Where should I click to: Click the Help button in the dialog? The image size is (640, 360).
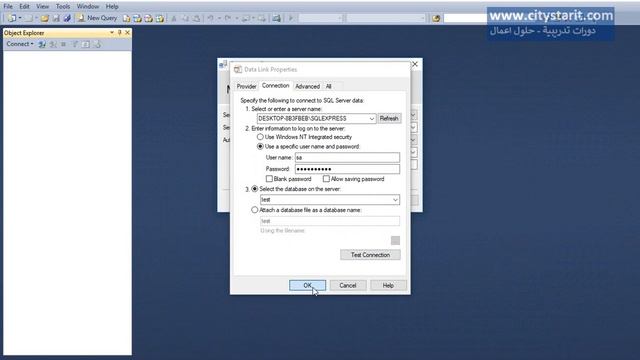pyautogui.click(x=388, y=285)
